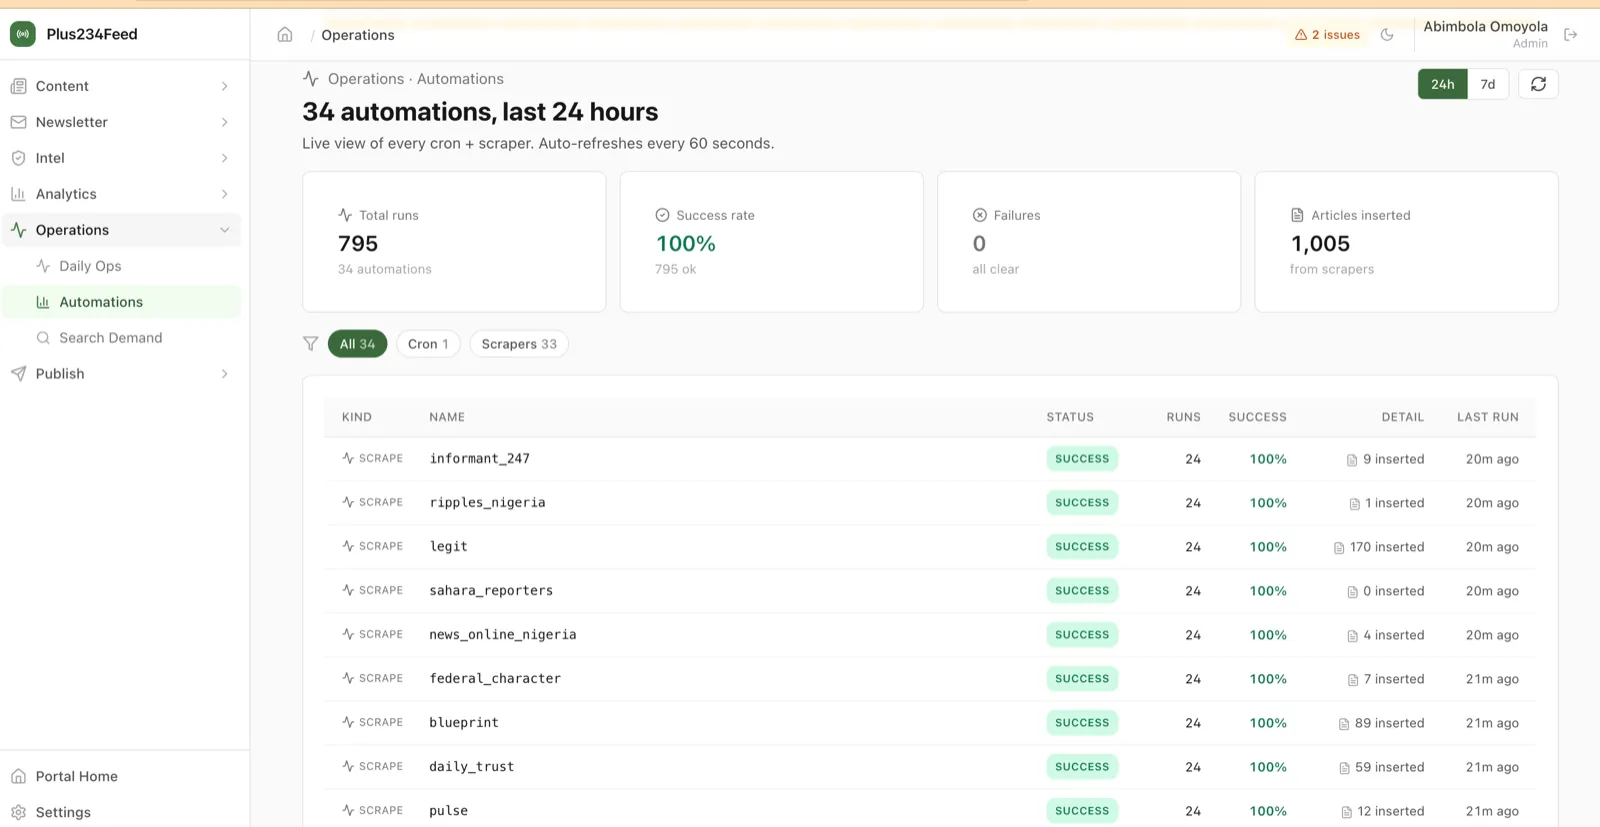
Task: Switch time range to 7d
Action: [1488, 84]
